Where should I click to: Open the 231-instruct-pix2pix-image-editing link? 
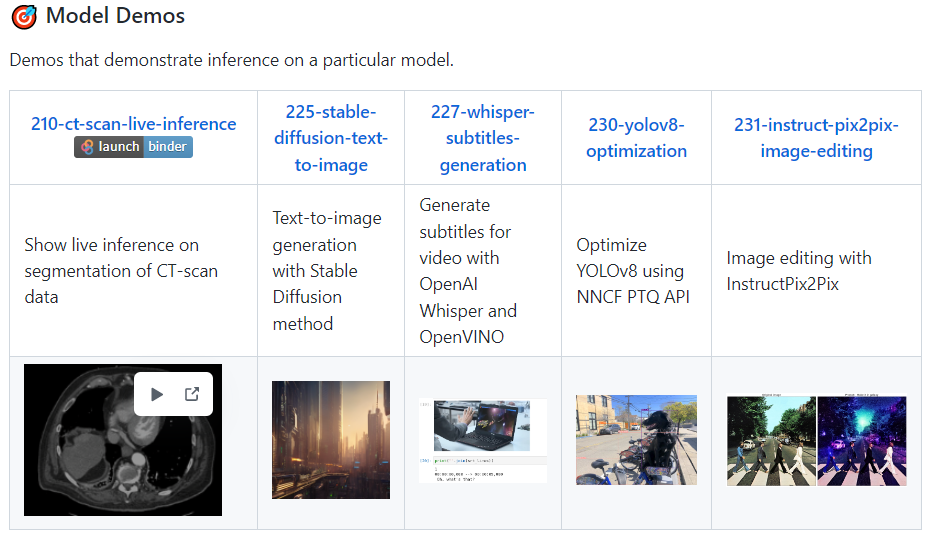tap(816, 138)
